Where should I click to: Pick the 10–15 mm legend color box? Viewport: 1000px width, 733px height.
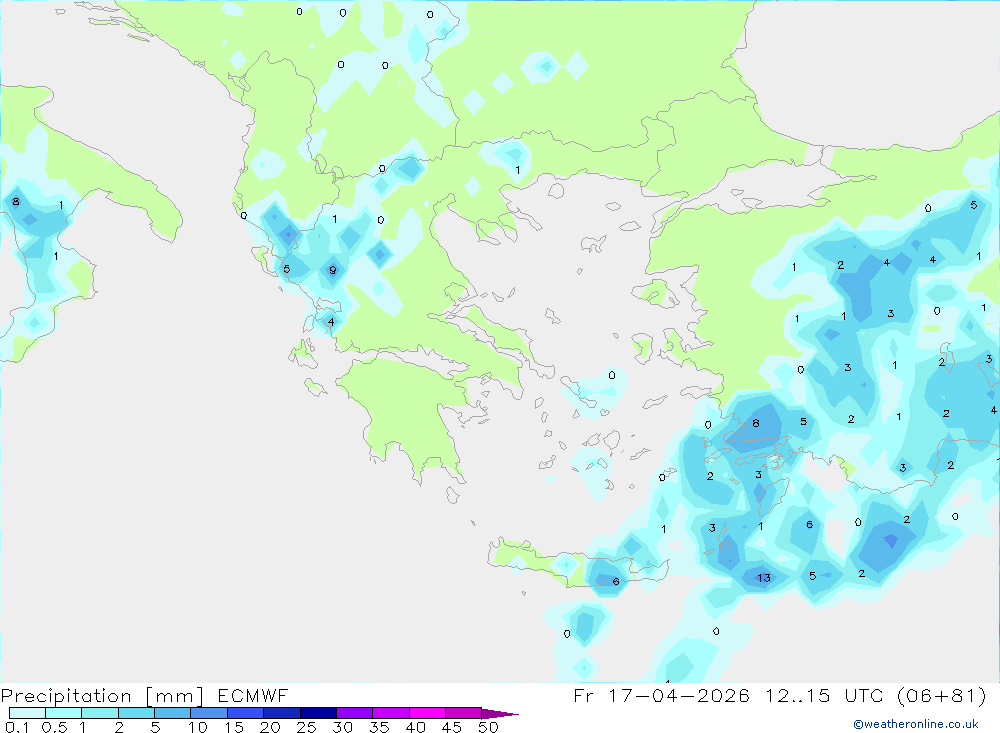click(x=209, y=713)
